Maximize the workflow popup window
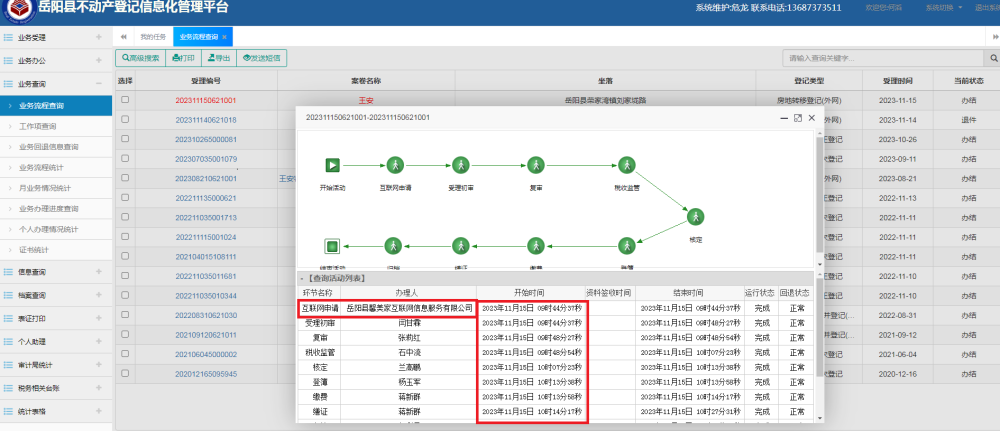The image size is (1000, 431). (797, 118)
